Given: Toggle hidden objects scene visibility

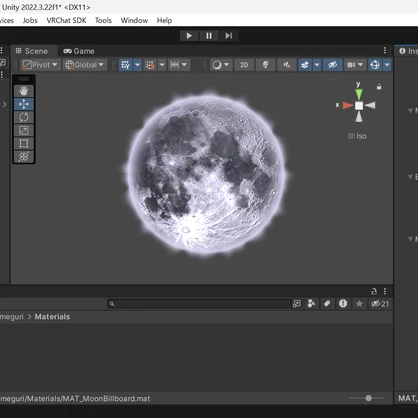Looking at the screenshot, I should coord(333,65).
